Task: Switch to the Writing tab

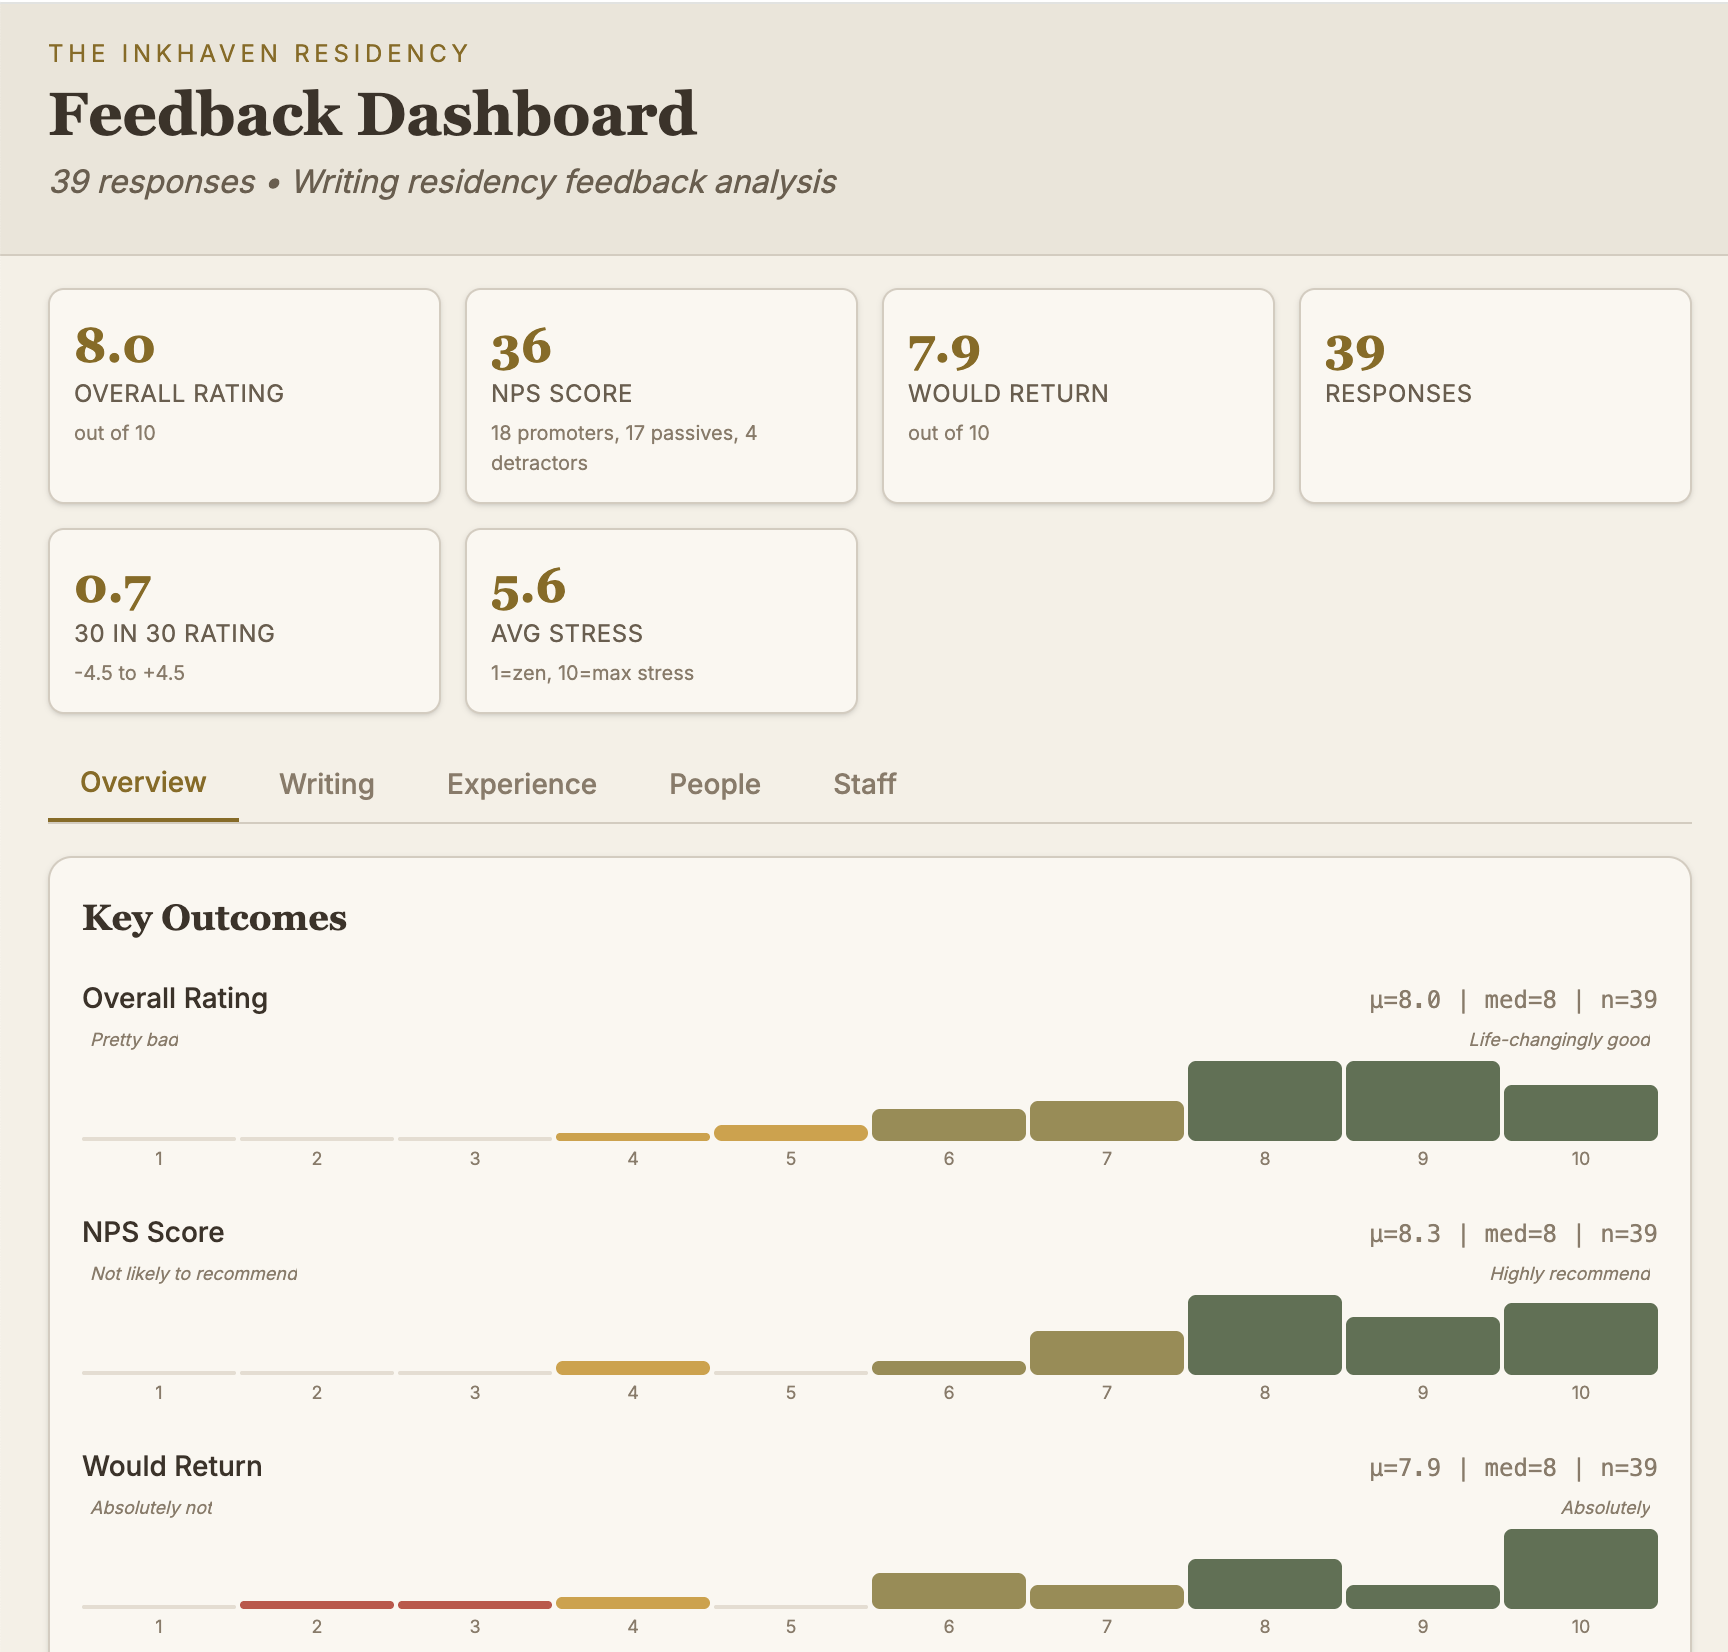Action: (x=326, y=784)
